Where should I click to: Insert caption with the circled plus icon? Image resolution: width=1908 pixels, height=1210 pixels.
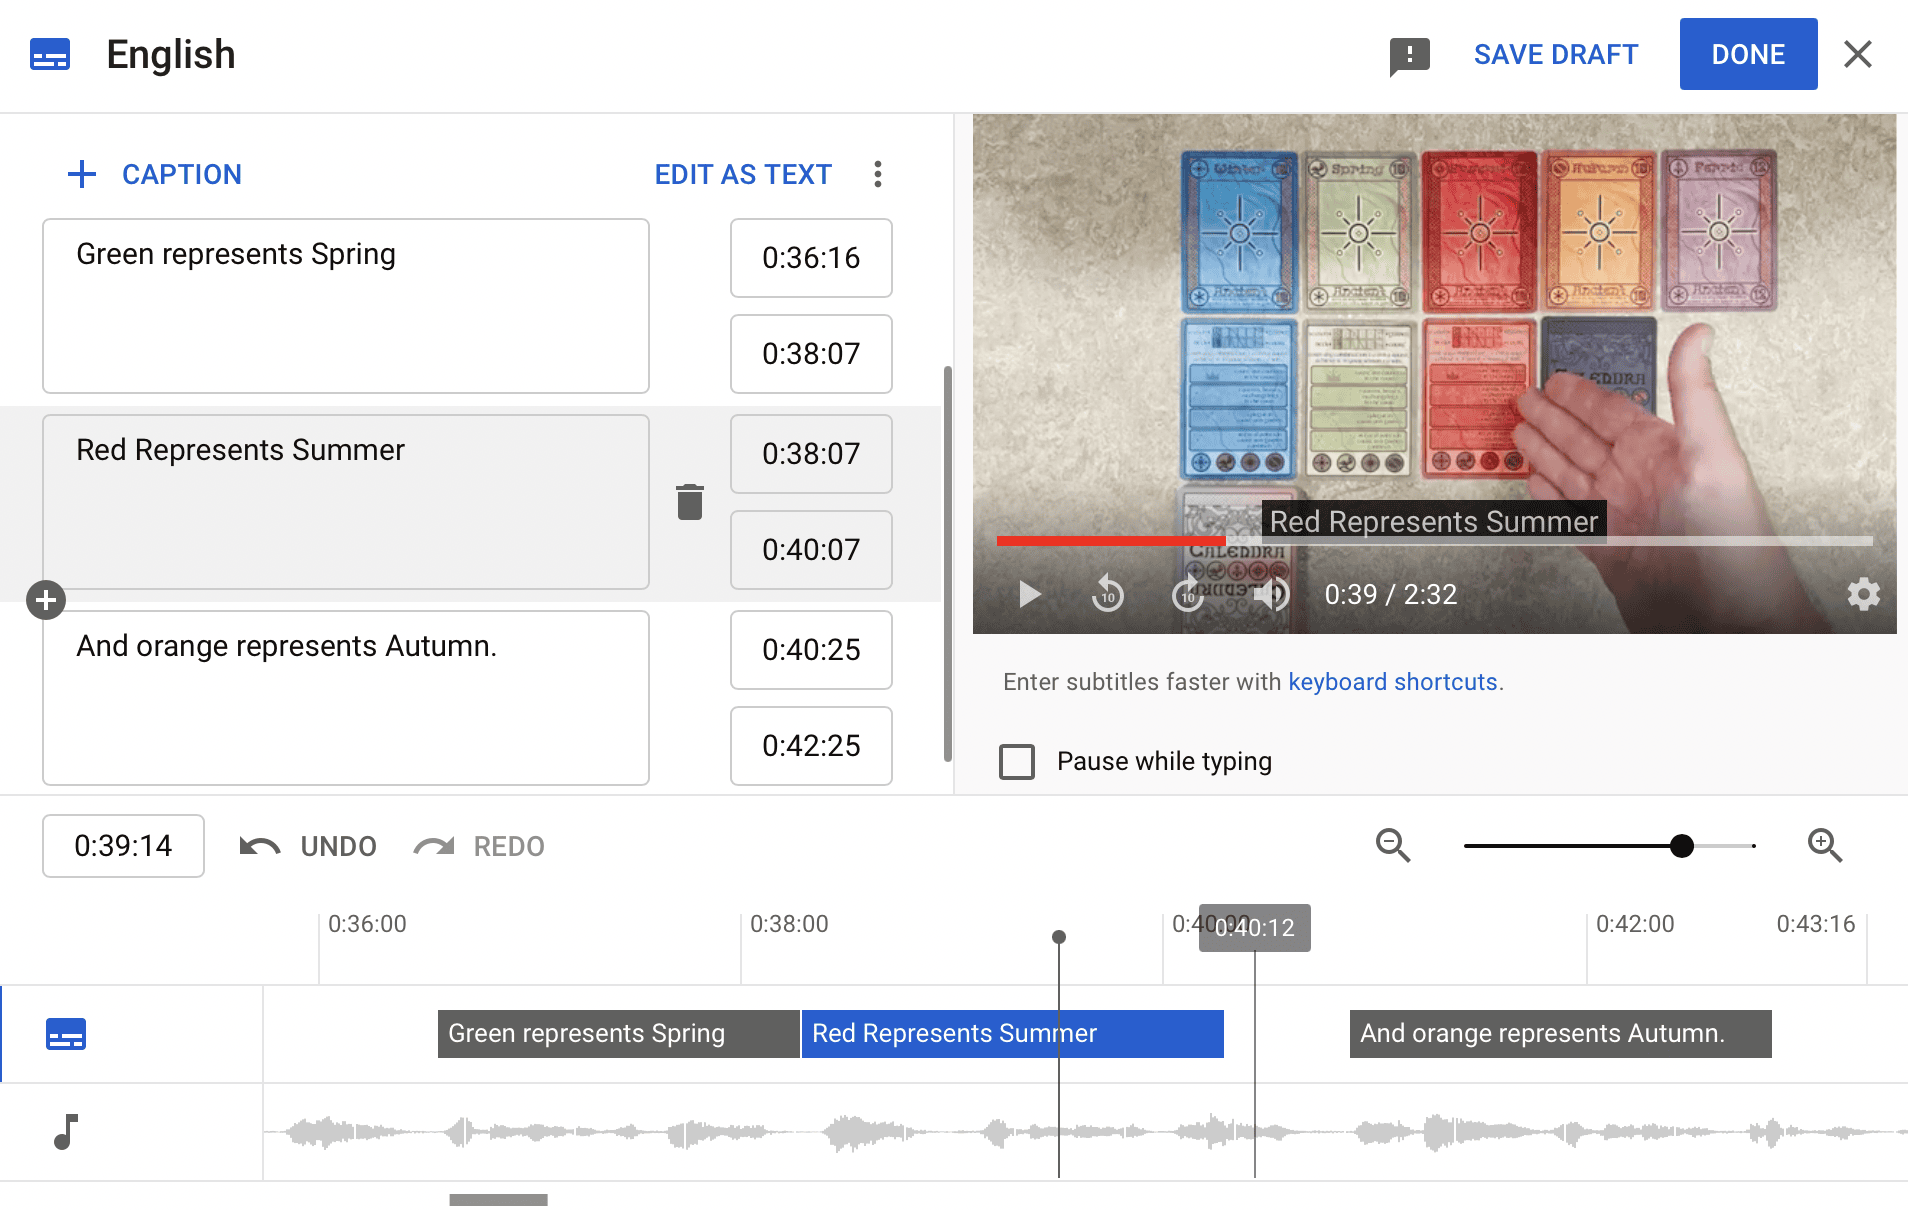46,600
